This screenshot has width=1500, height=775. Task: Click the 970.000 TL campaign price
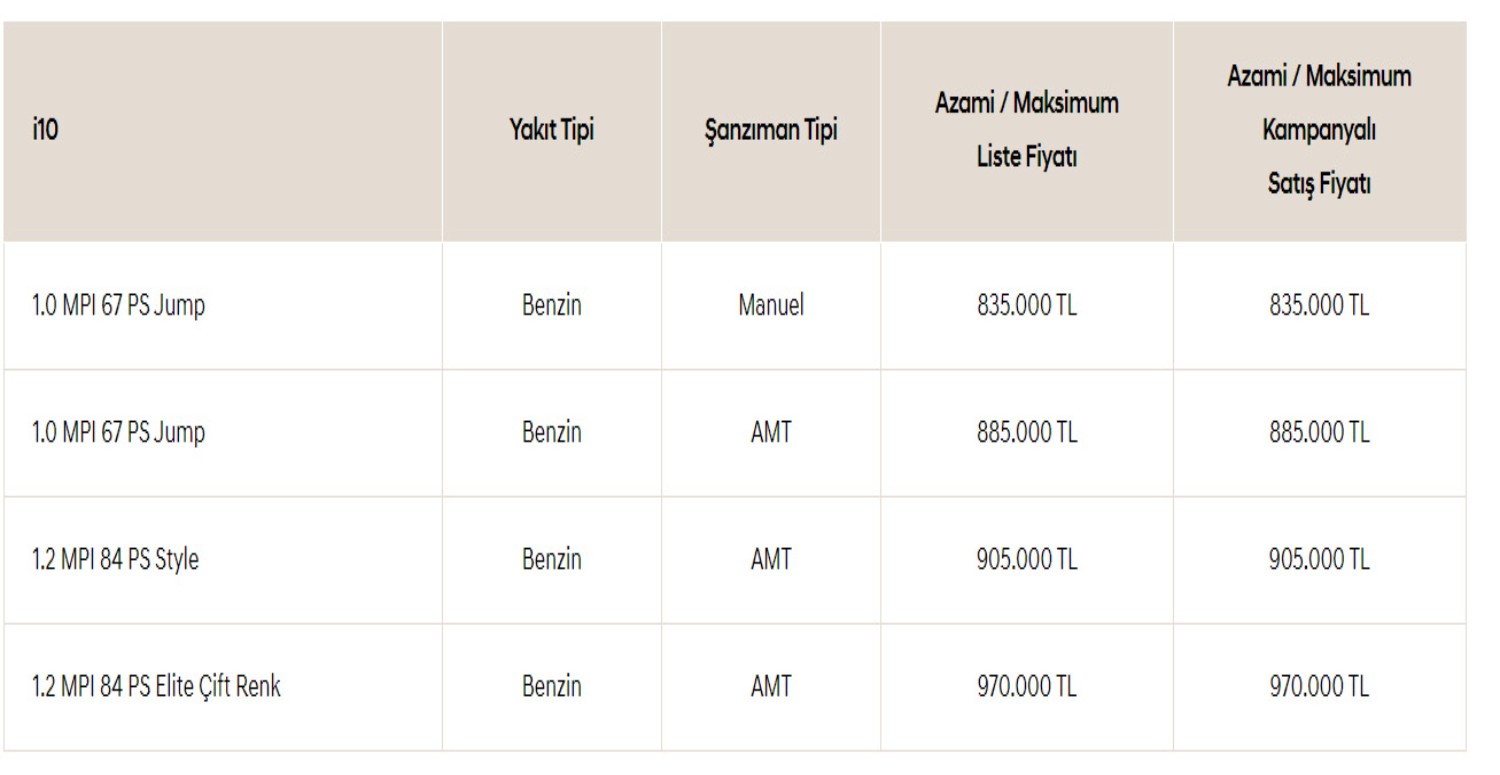tap(1319, 687)
